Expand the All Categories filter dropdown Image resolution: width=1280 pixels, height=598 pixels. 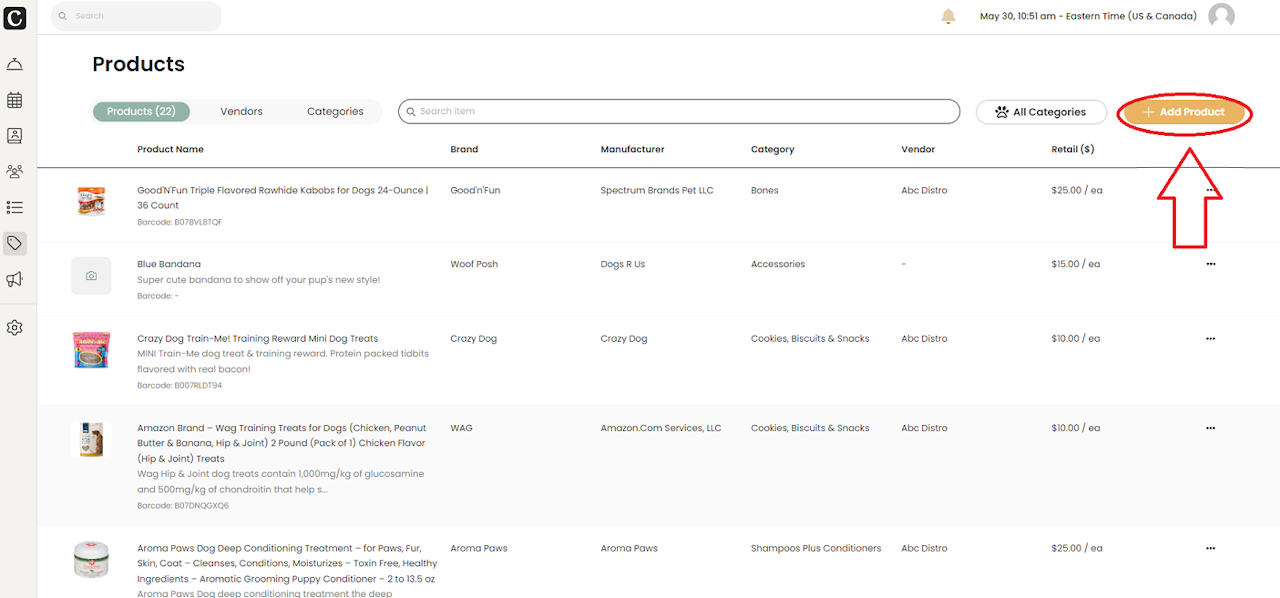1041,112
